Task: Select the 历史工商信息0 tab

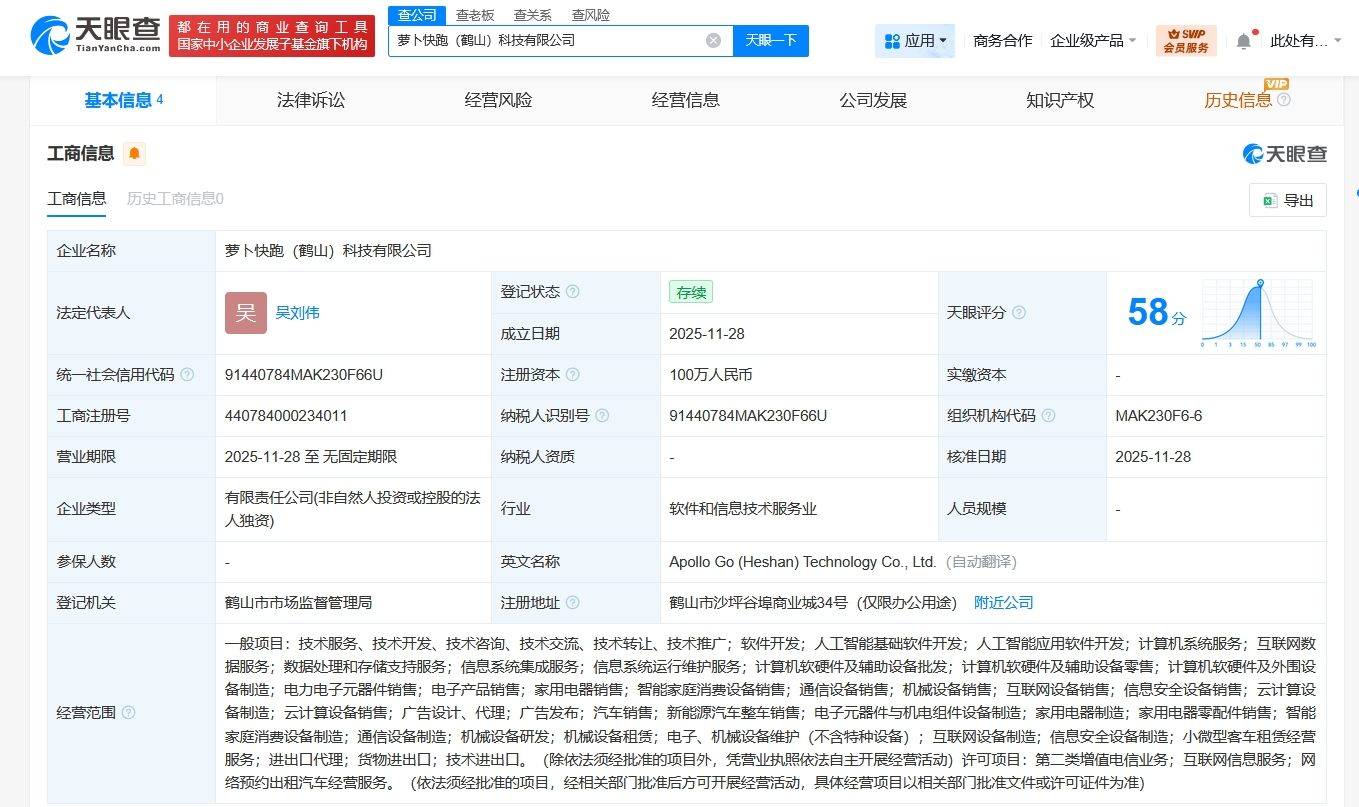Action: tap(174, 199)
